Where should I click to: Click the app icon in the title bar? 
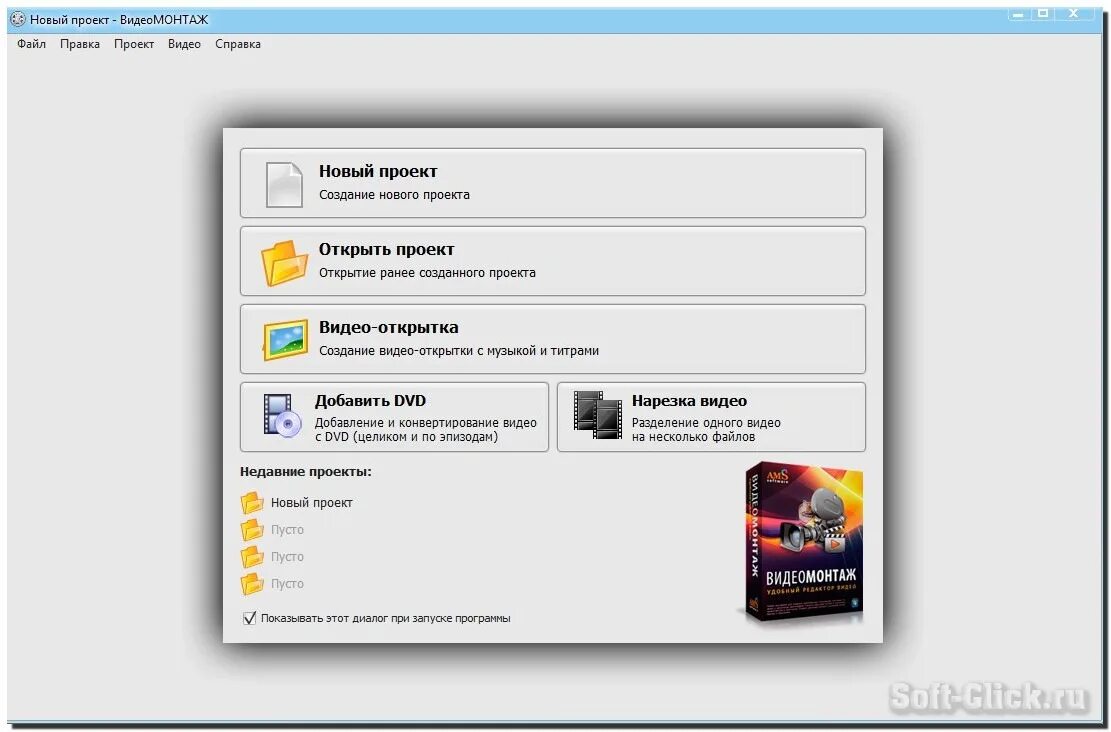pyautogui.click(x=18, y=19)
